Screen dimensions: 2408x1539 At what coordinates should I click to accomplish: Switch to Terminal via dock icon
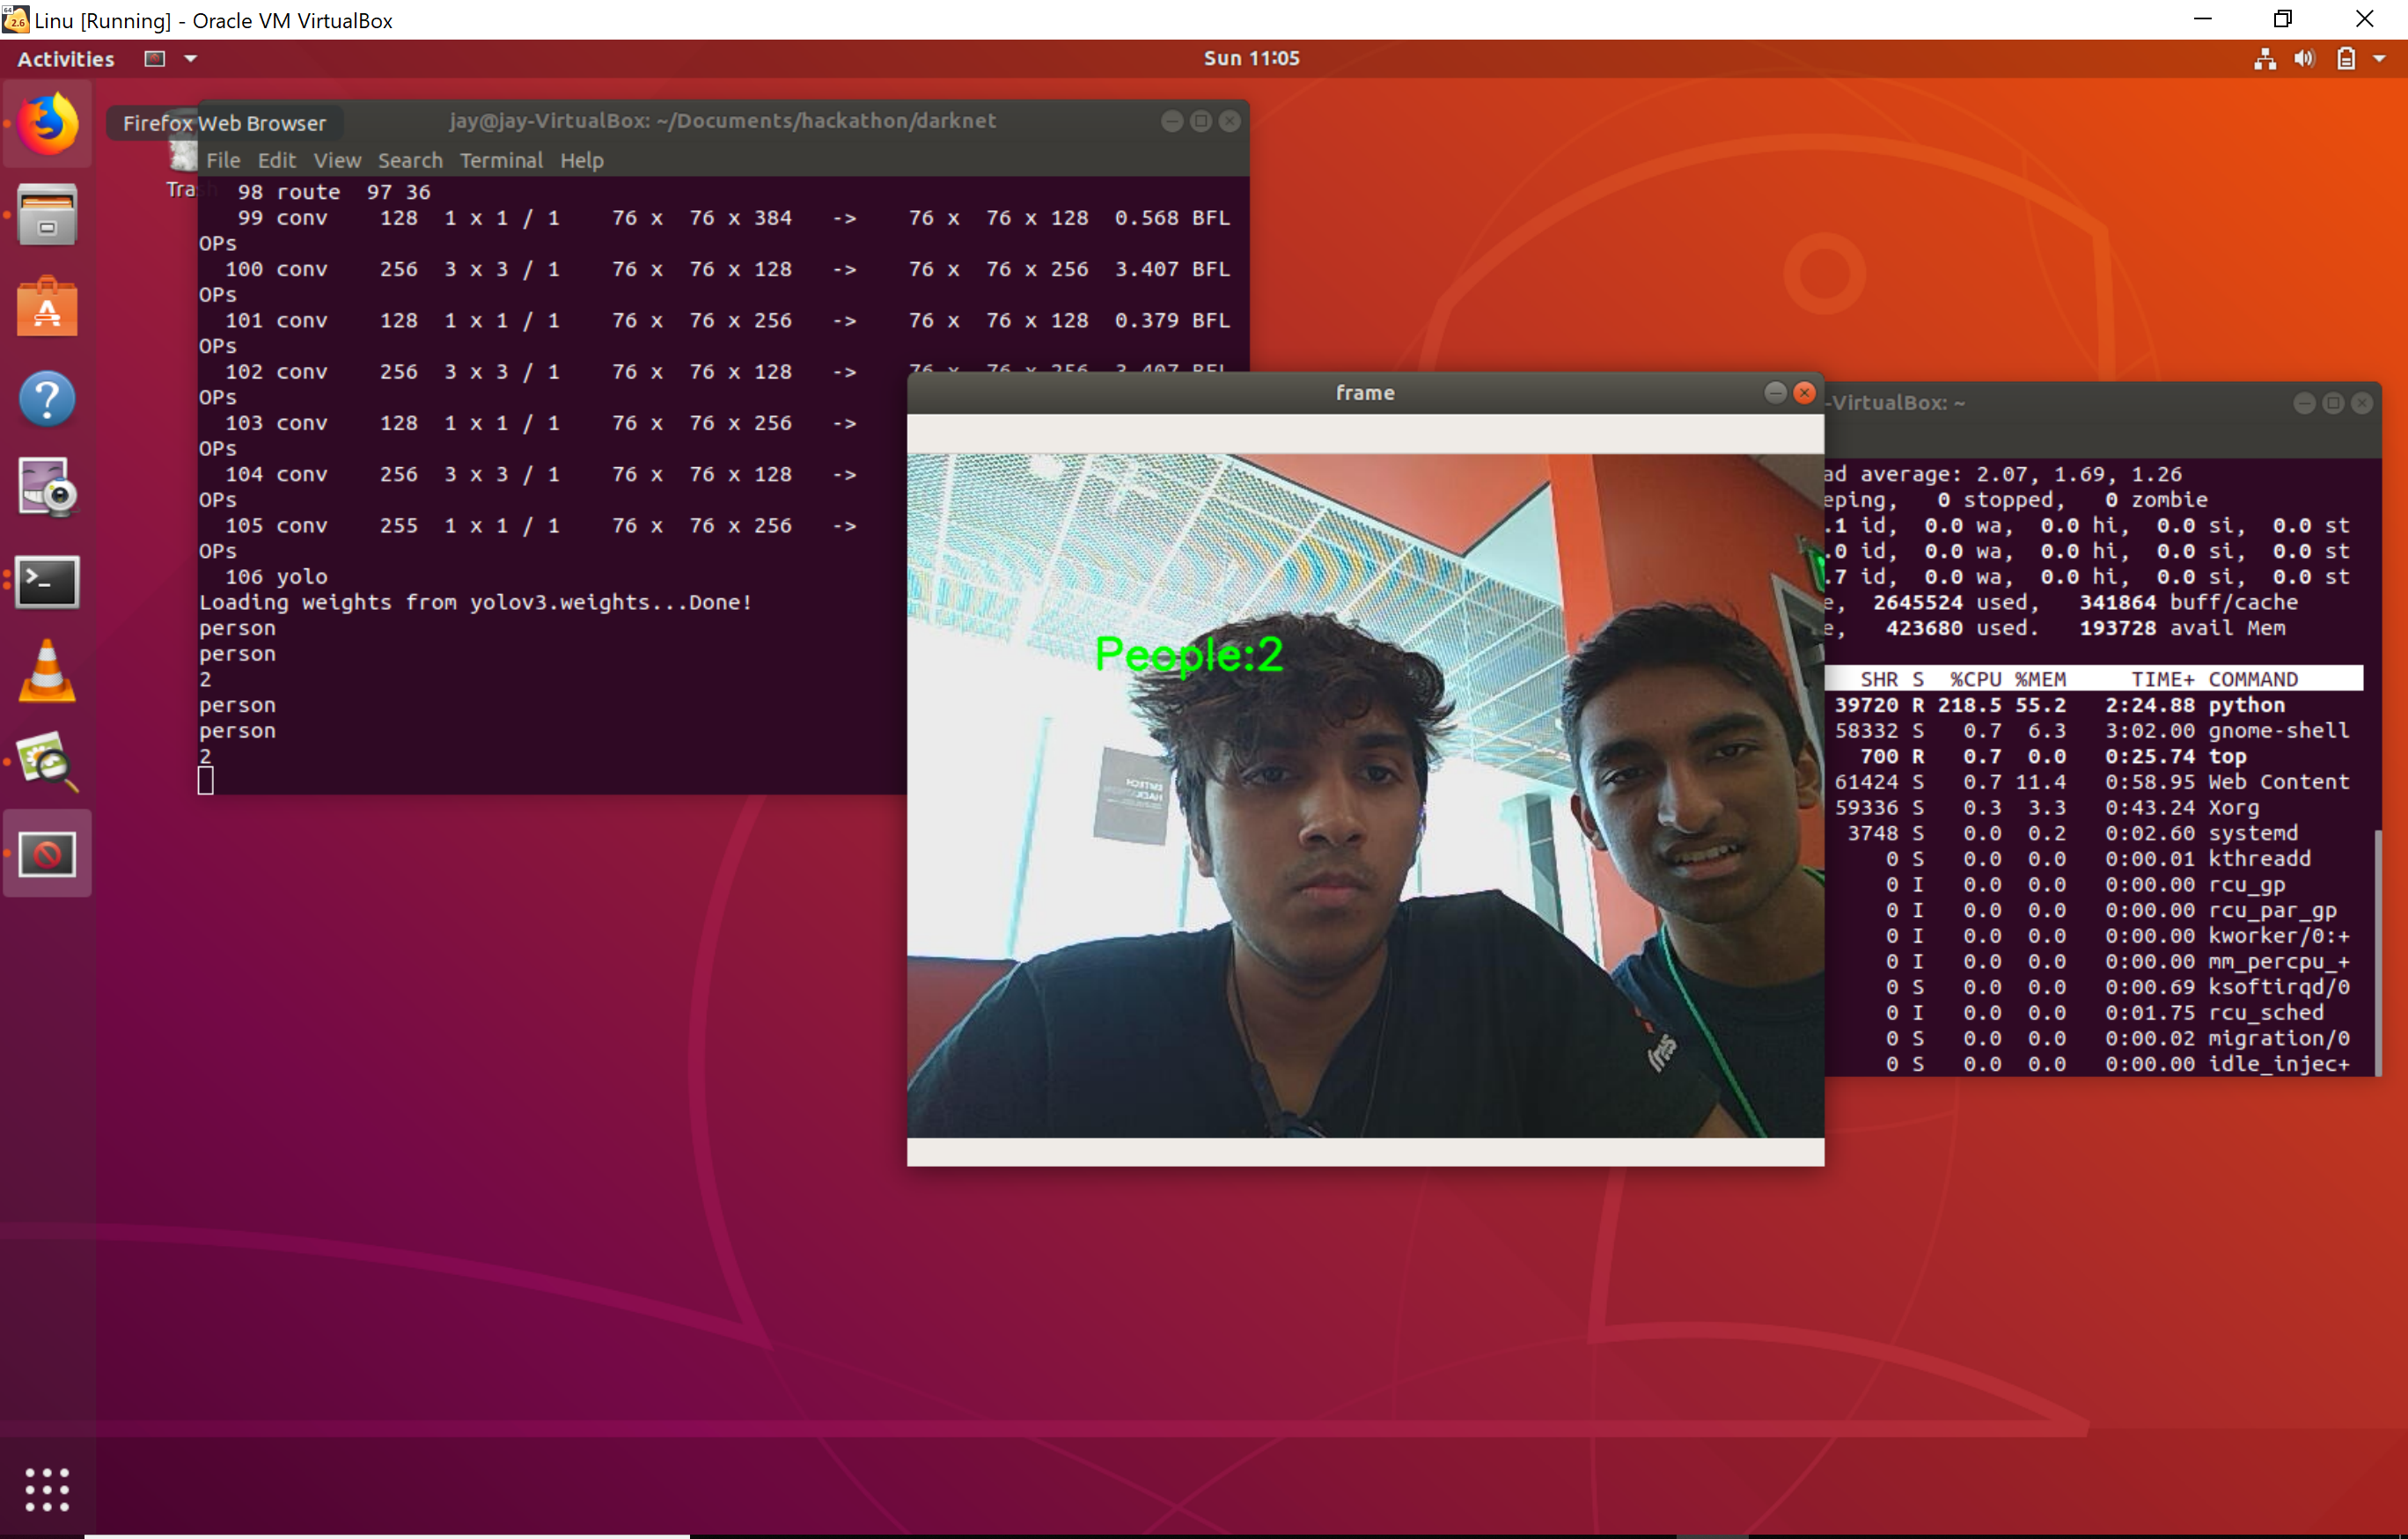click(47, 581)
